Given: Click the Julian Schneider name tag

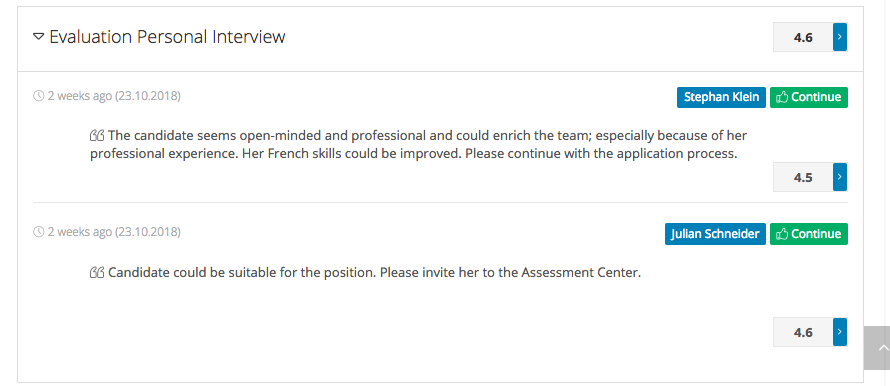Looking at the screenshot, I should [715, 234].
